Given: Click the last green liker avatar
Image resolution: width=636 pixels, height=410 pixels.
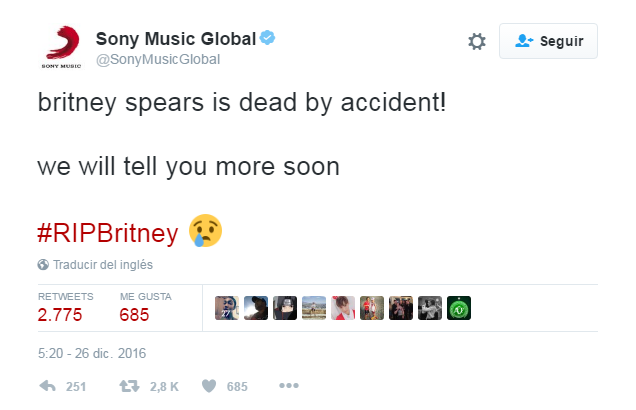Looking at the screenshot, I should (x=458, y=308).
